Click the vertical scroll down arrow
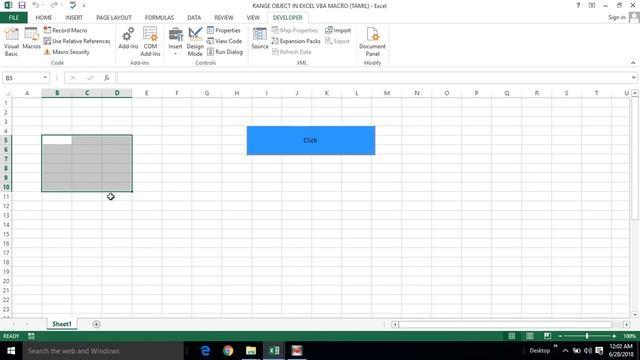The width and height of the screenshot is (640, 360). coord(635,315)
